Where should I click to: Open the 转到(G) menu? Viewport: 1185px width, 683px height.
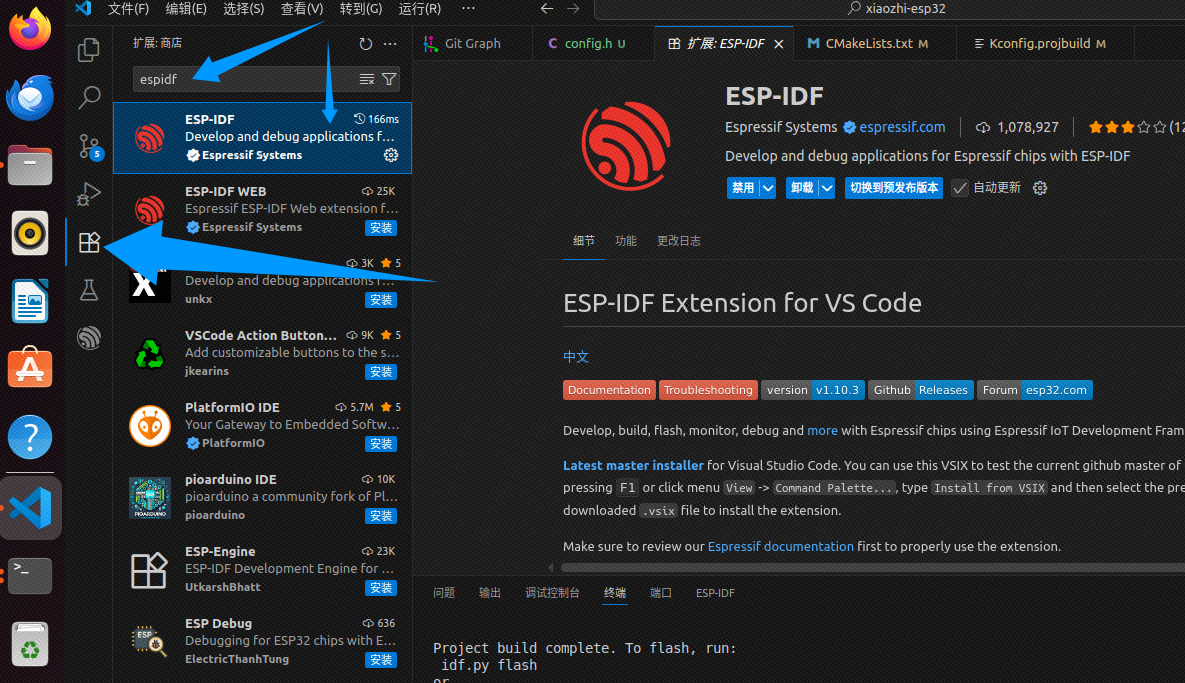click(360, 8)
